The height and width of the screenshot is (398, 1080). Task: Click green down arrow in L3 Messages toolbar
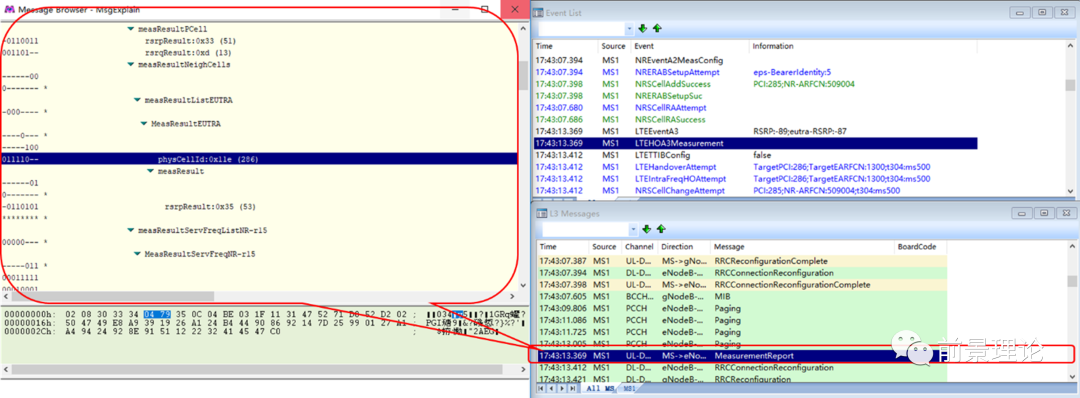click(x=646, y=229)
